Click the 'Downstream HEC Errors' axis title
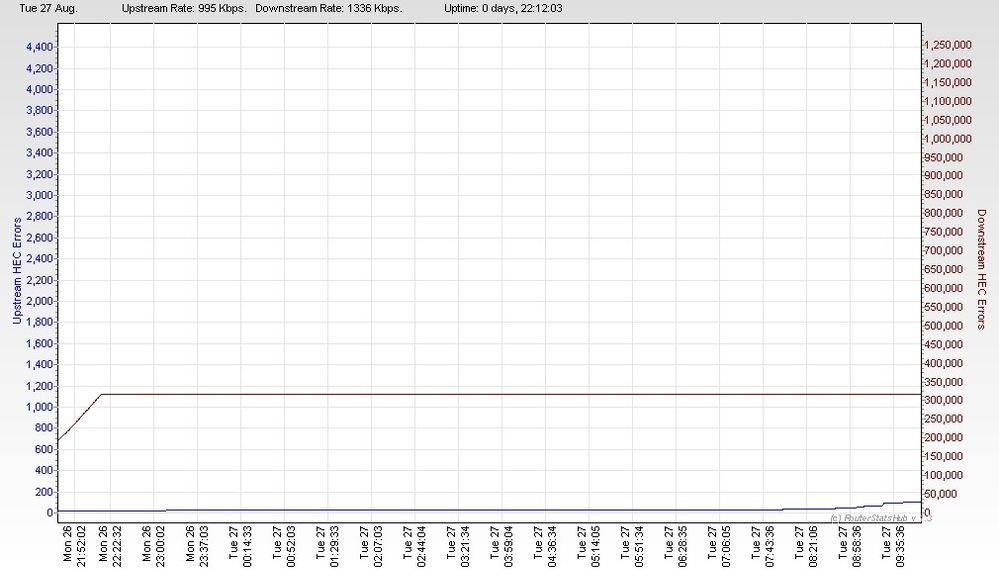The image size is (999, 570). click(981, 269)
